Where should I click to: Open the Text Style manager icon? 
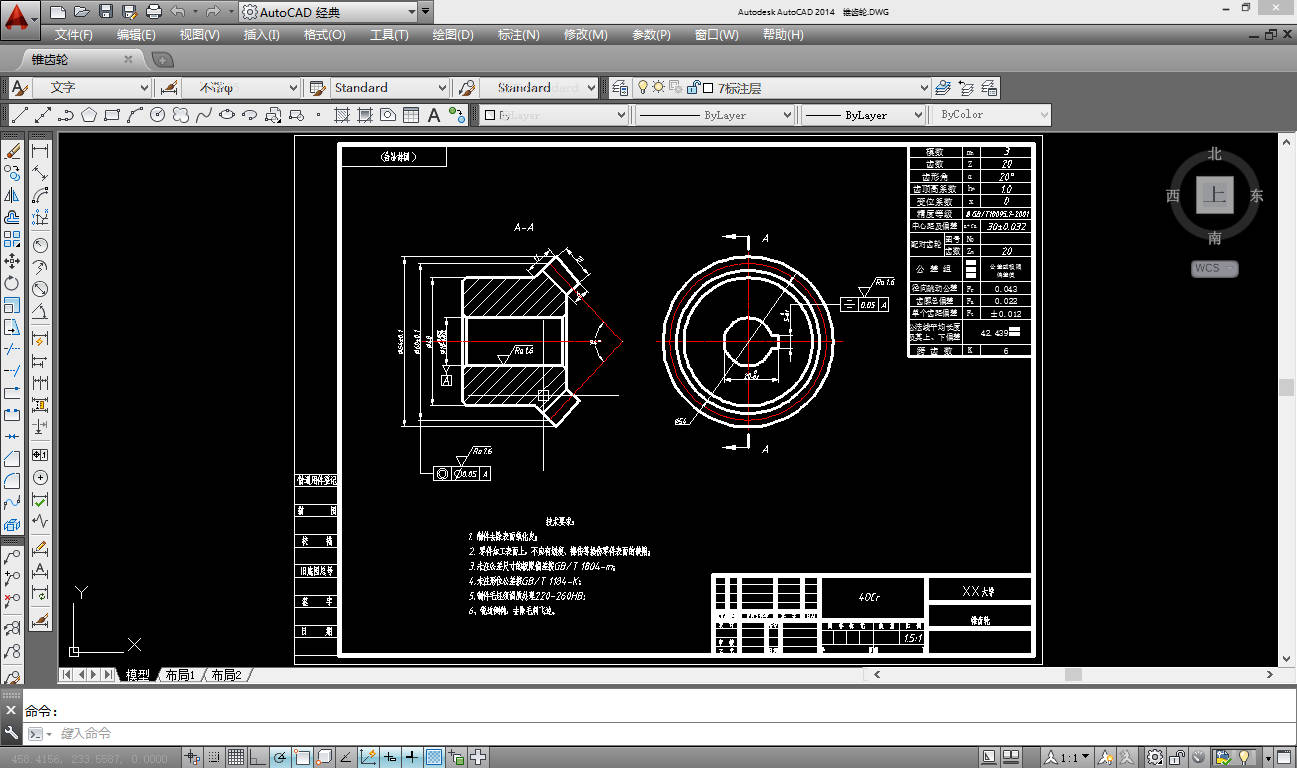click(19, 88)
